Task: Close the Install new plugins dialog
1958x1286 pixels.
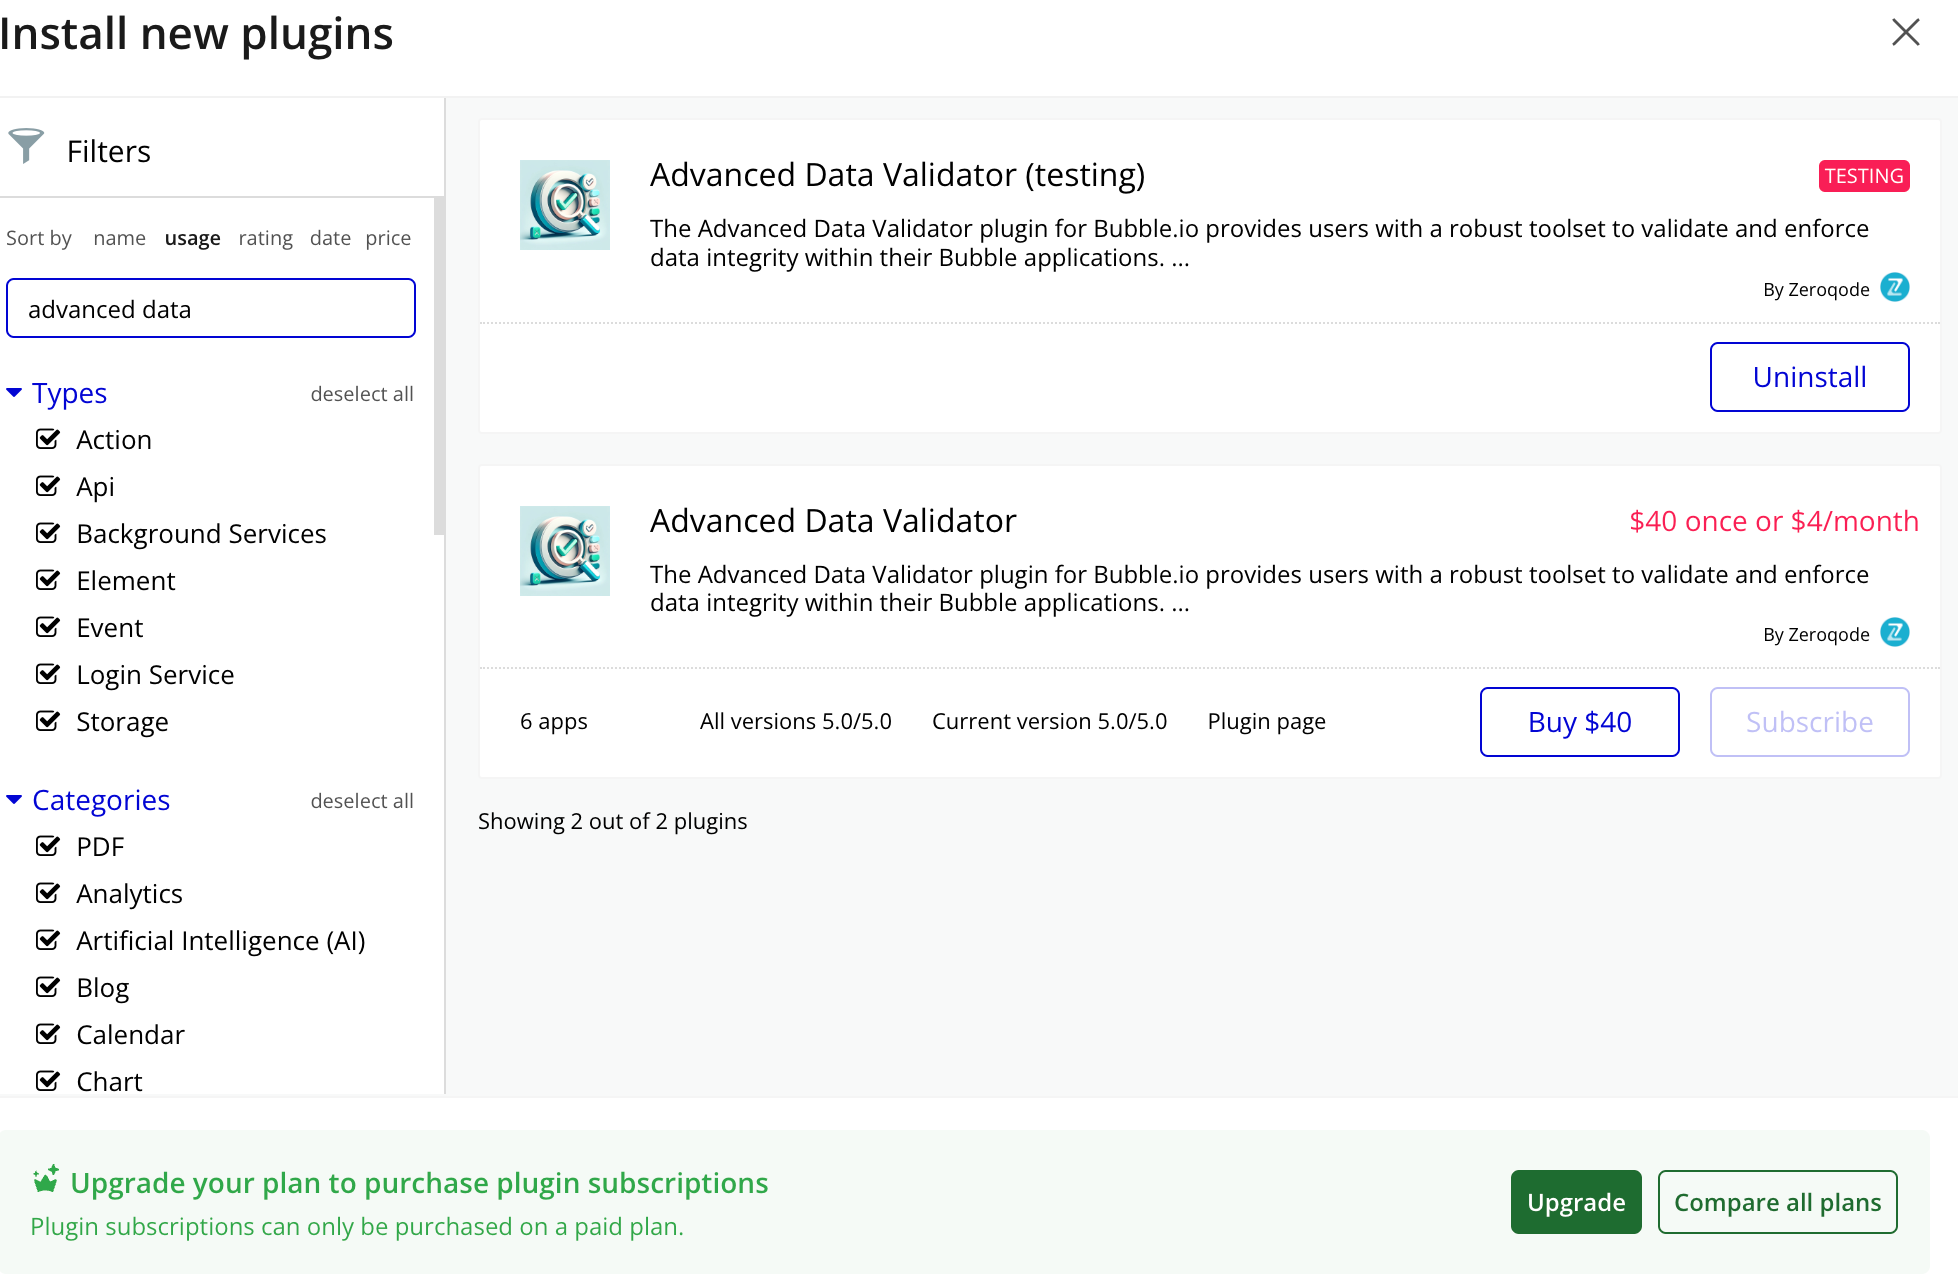Action: [1906, 33]
